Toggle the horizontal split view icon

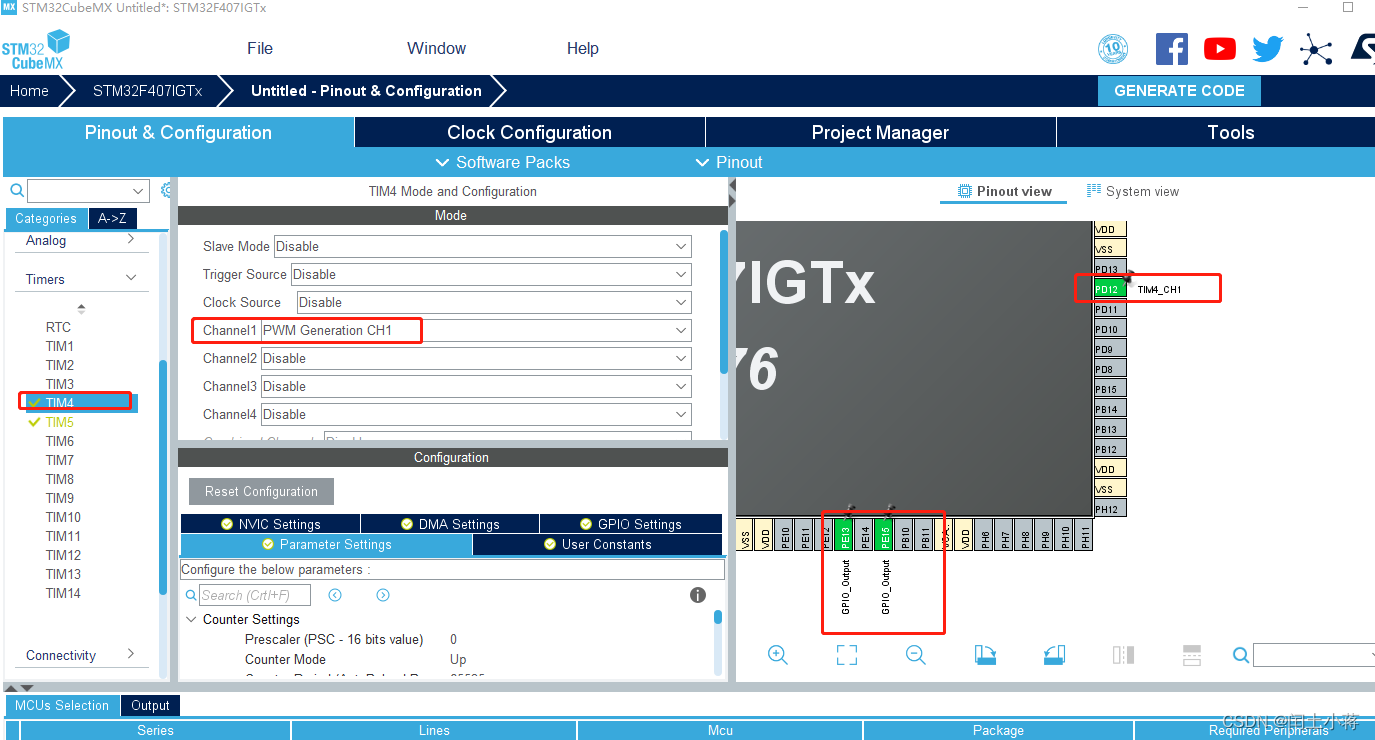(x=1191, y=655)
